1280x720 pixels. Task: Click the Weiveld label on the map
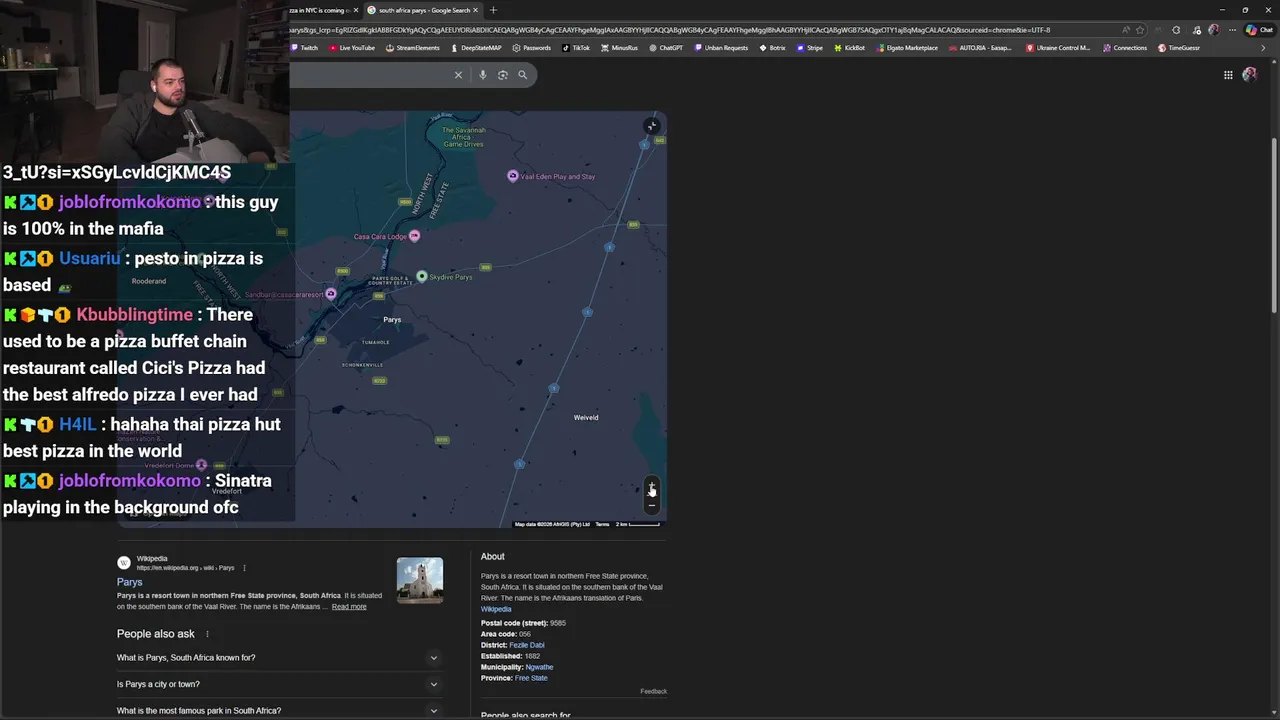[586, 417]
